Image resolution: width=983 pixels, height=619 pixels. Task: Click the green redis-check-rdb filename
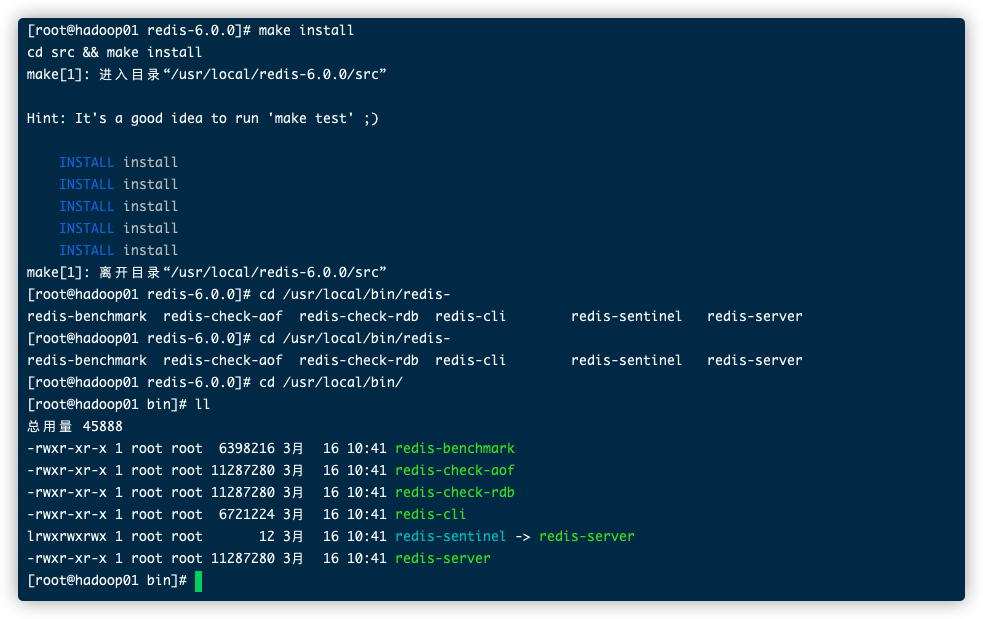click(455, 492)
